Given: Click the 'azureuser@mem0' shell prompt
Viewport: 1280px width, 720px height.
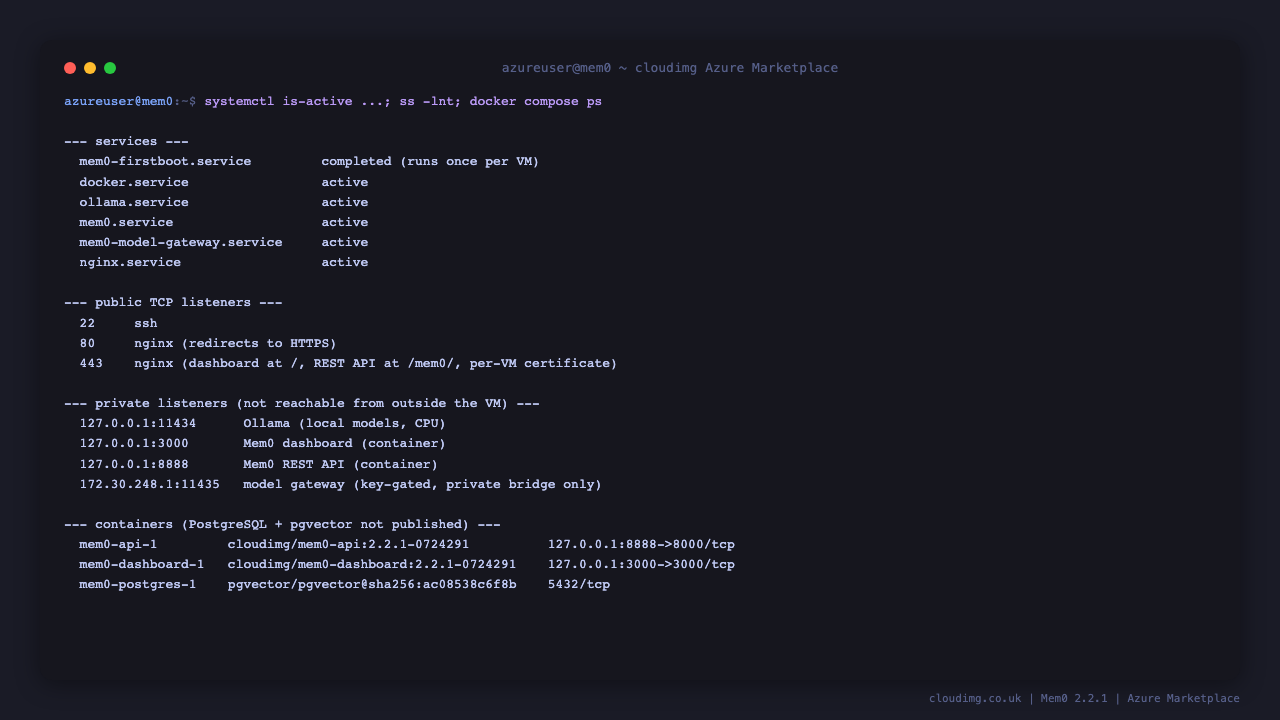Looking at the screenshot, I should [x=118, y=102].
